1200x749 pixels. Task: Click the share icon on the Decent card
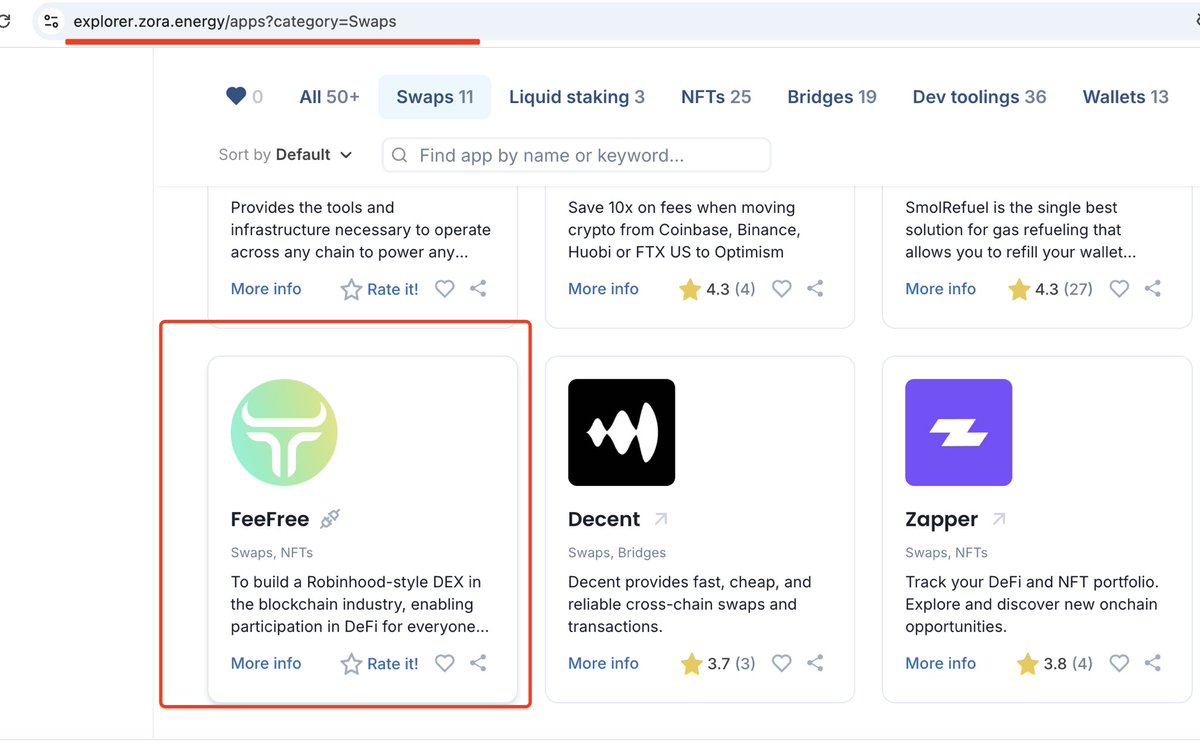[815, 663]
